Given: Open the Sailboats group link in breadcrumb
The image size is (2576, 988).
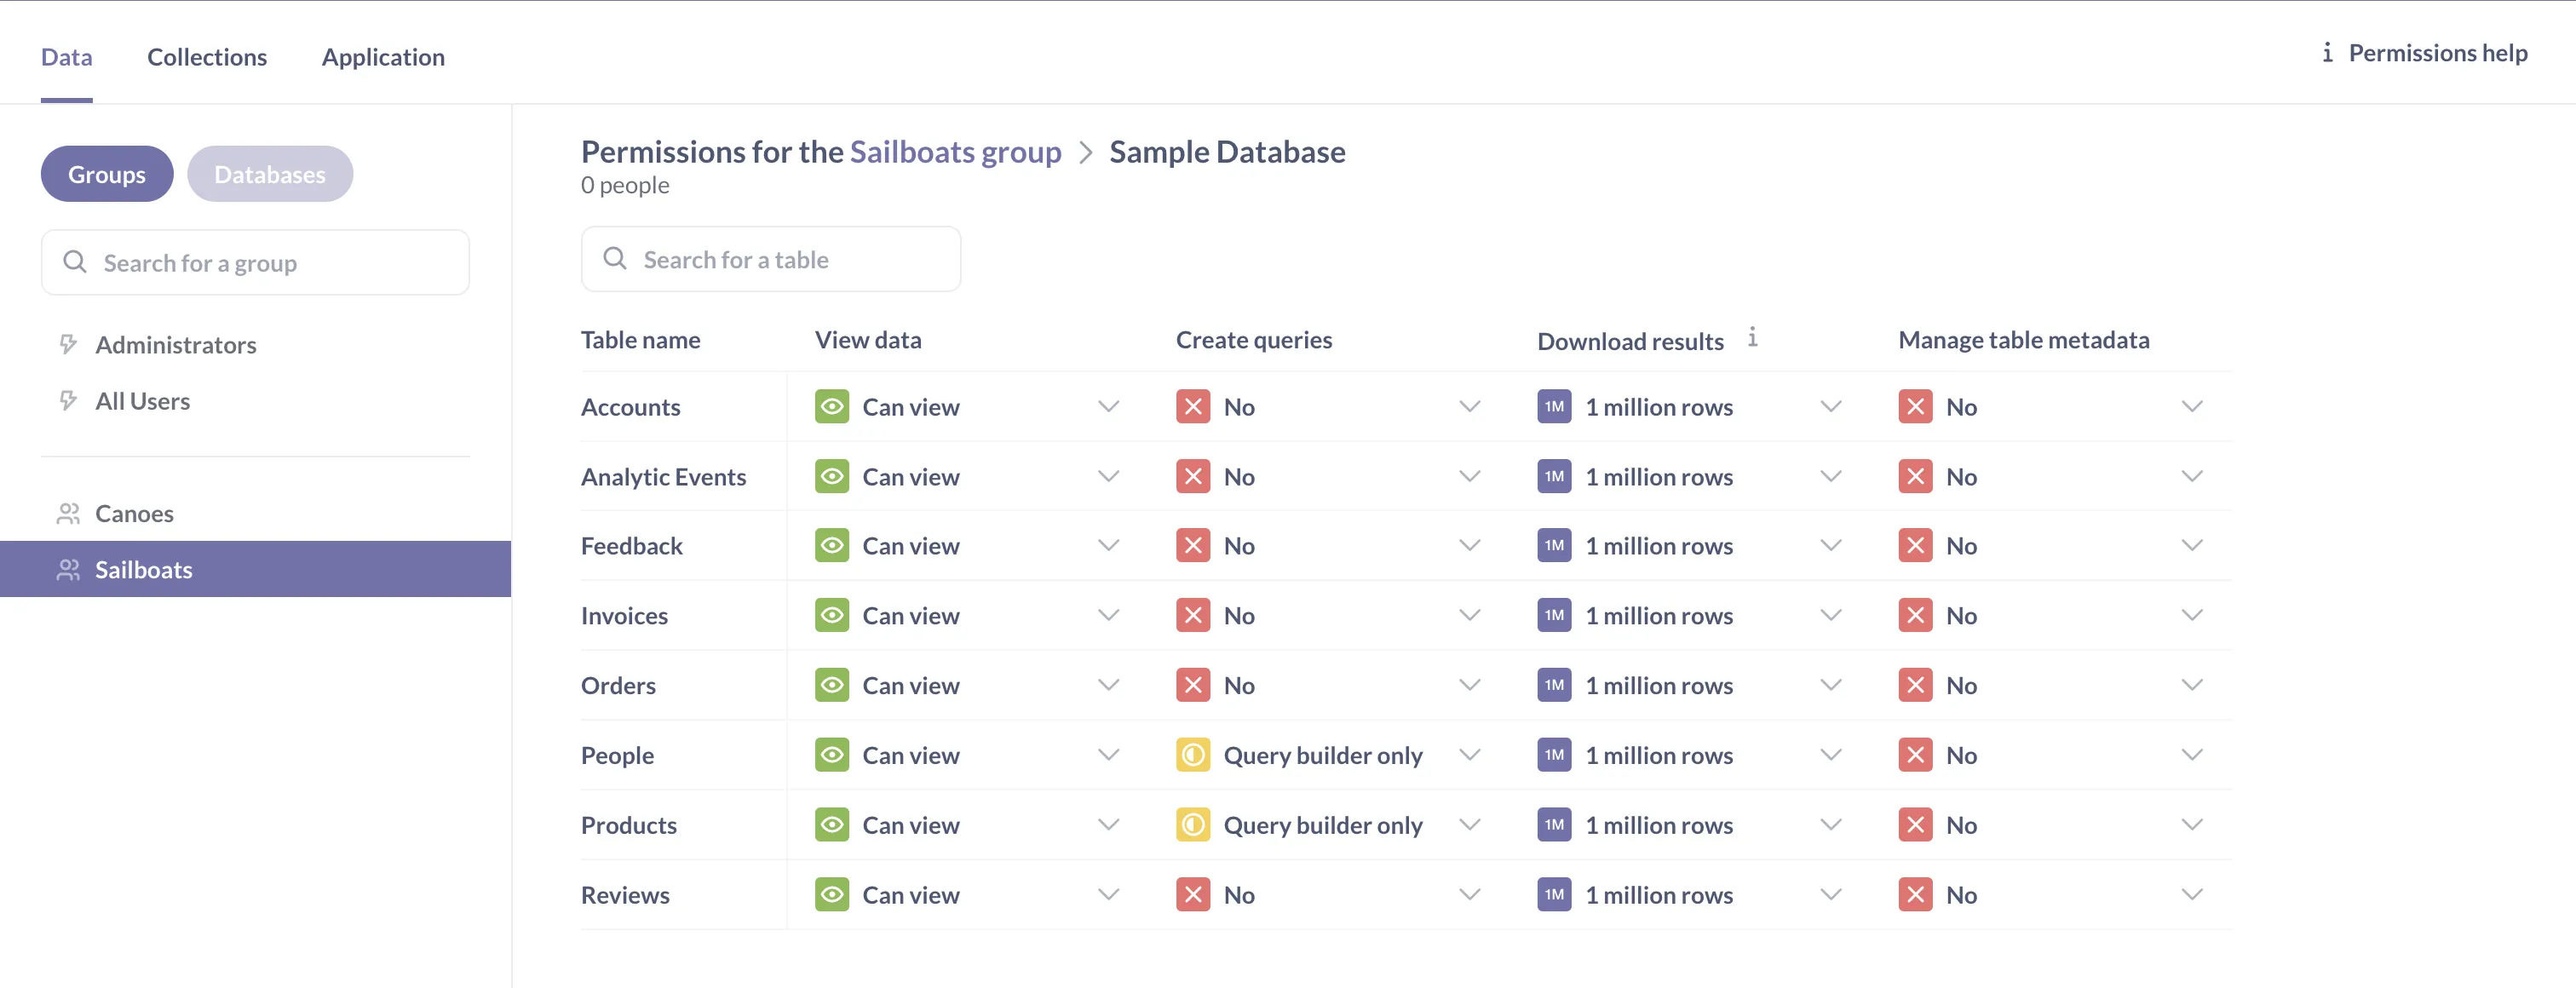Looking at the screenshot, I should coord(955,151).
